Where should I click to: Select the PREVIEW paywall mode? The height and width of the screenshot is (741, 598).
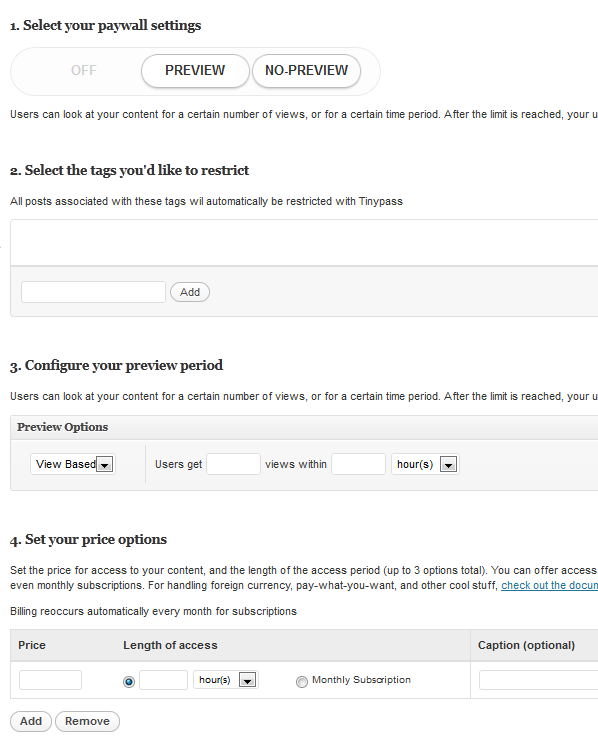click(195, 70)
